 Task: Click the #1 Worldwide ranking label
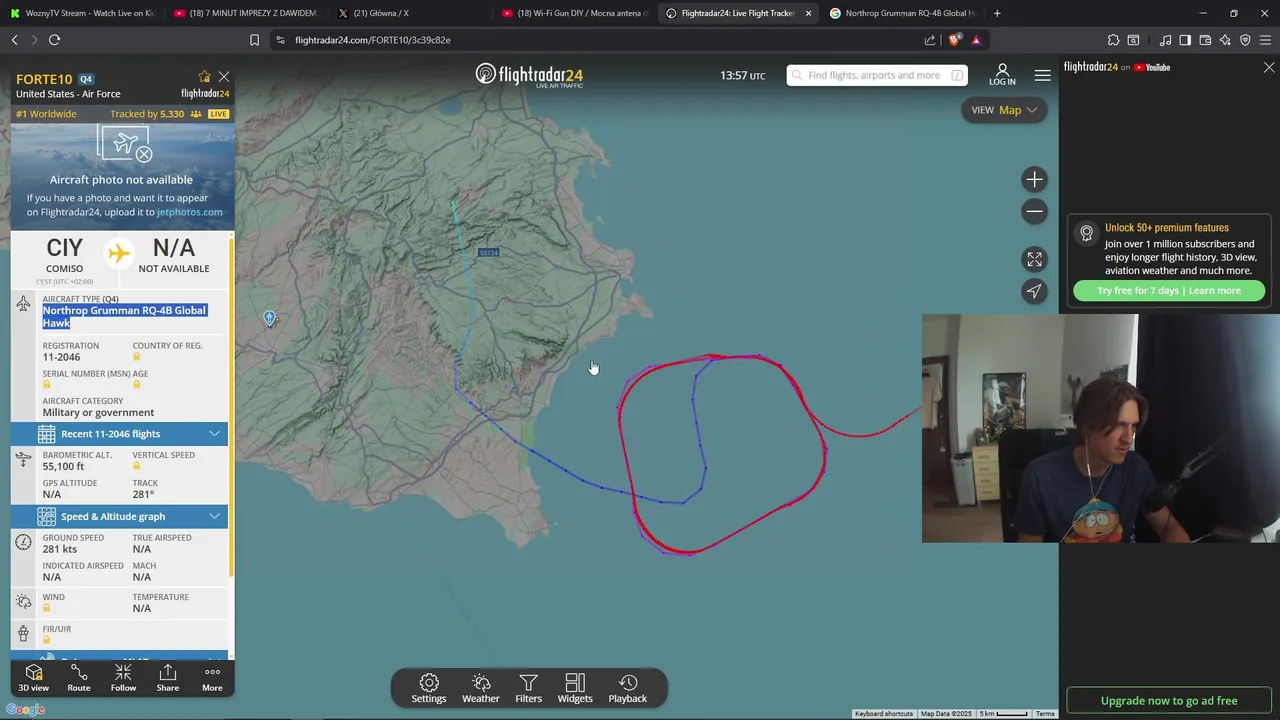[46, 114]
